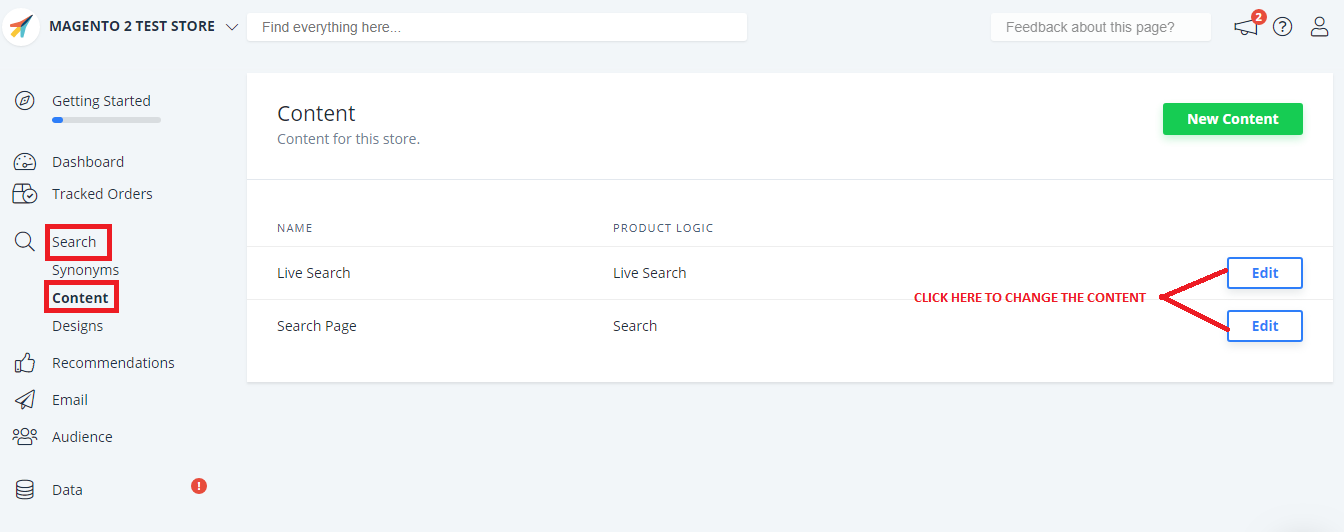This screenshot has width=1344, height=532.
Task: Click the Data database icon
Action: click(x=25, y=490)
